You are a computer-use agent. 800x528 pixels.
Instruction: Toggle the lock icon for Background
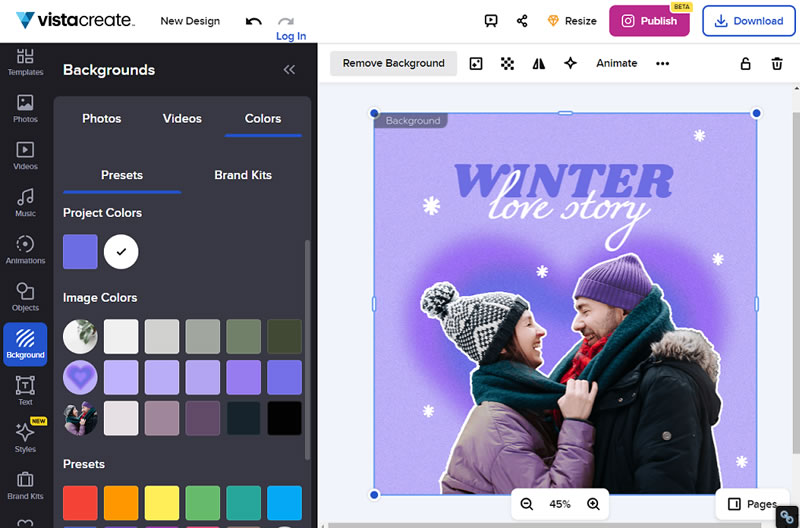745,63
